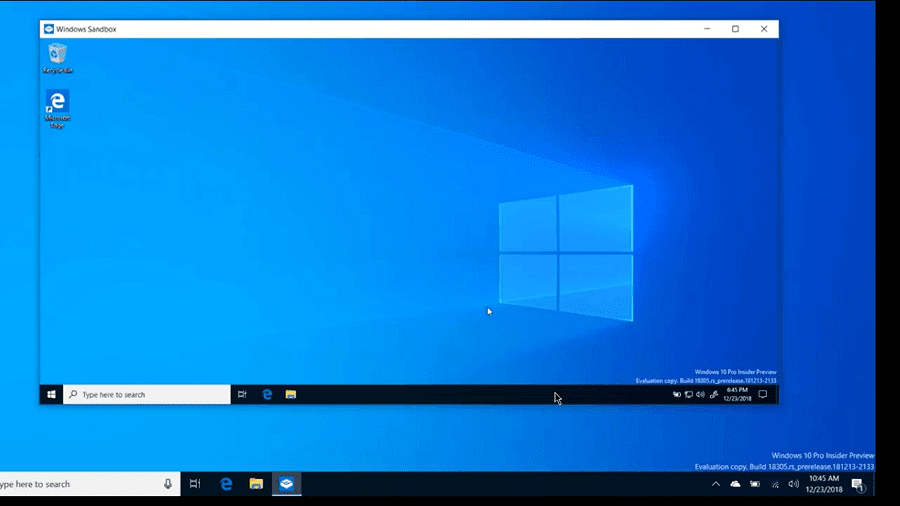Click the network icon in the Sandbox system tray

(689, 395)
